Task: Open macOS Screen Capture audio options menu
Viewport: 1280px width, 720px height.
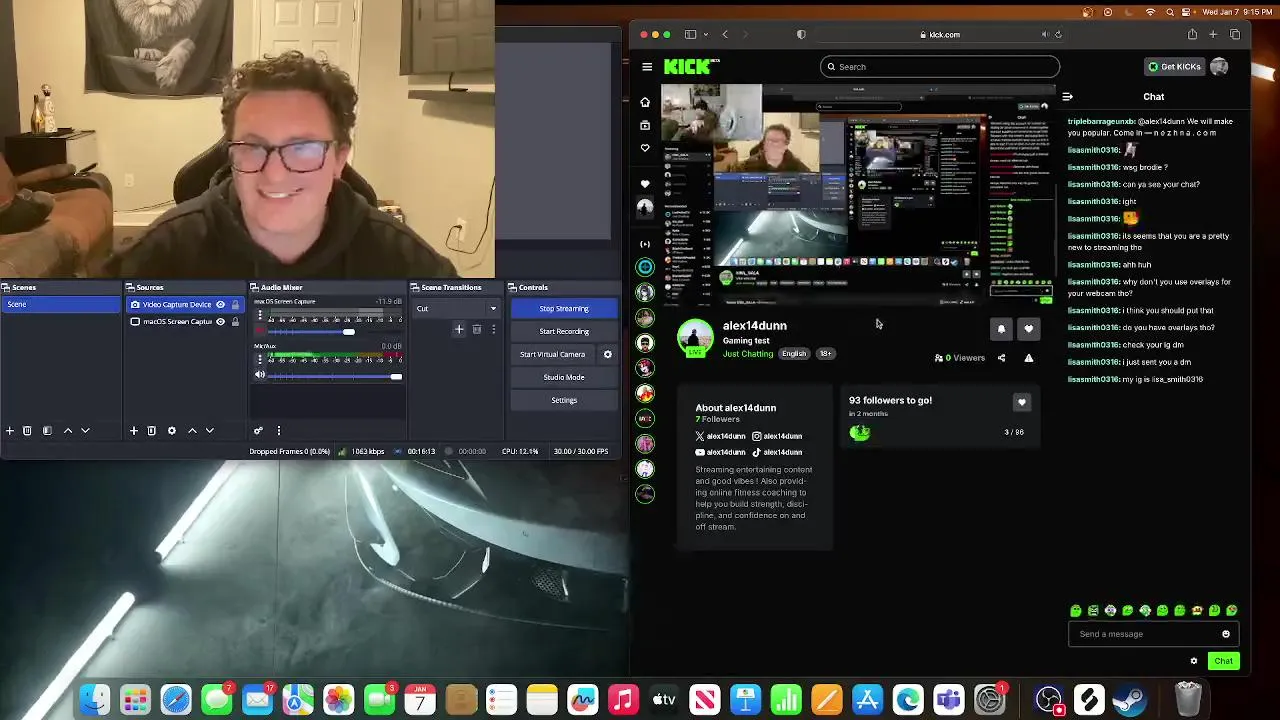Action: point(260,315)
